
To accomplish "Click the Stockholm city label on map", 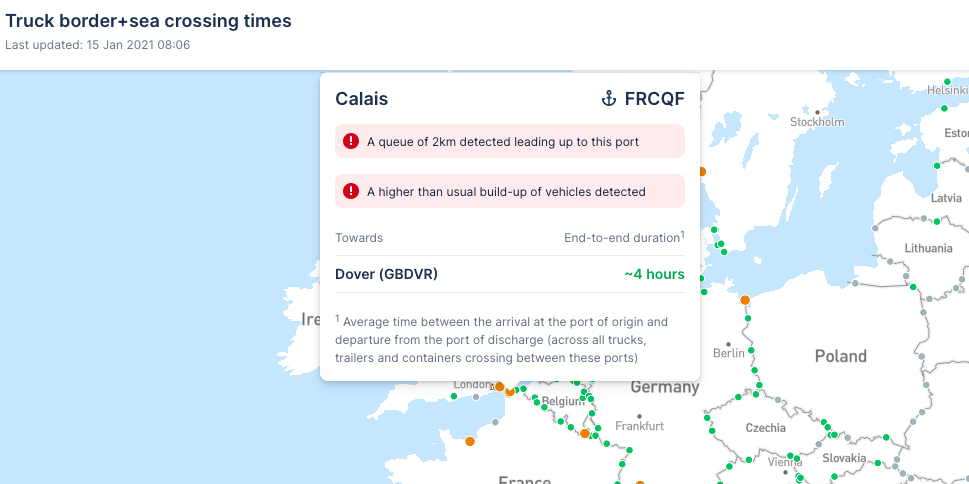I will point(817,122).
